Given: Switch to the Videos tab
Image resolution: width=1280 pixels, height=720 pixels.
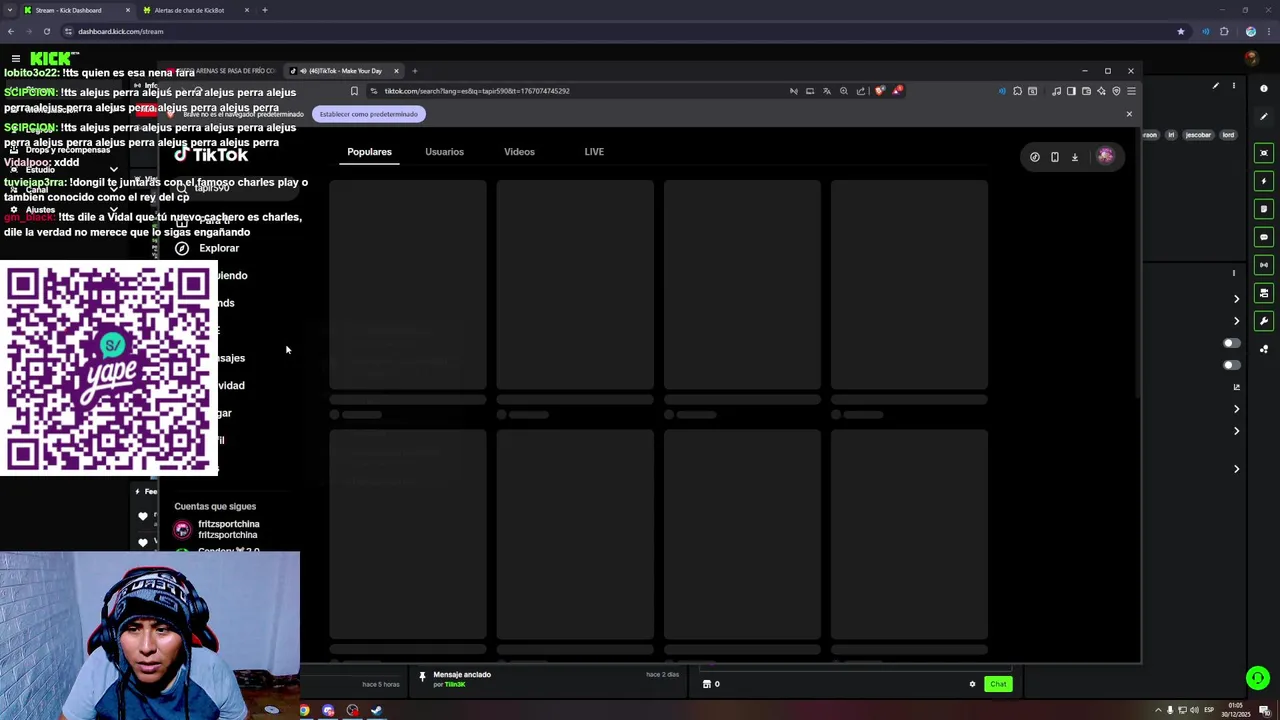Looking at the screenshot, I should (x=519, y=152).
